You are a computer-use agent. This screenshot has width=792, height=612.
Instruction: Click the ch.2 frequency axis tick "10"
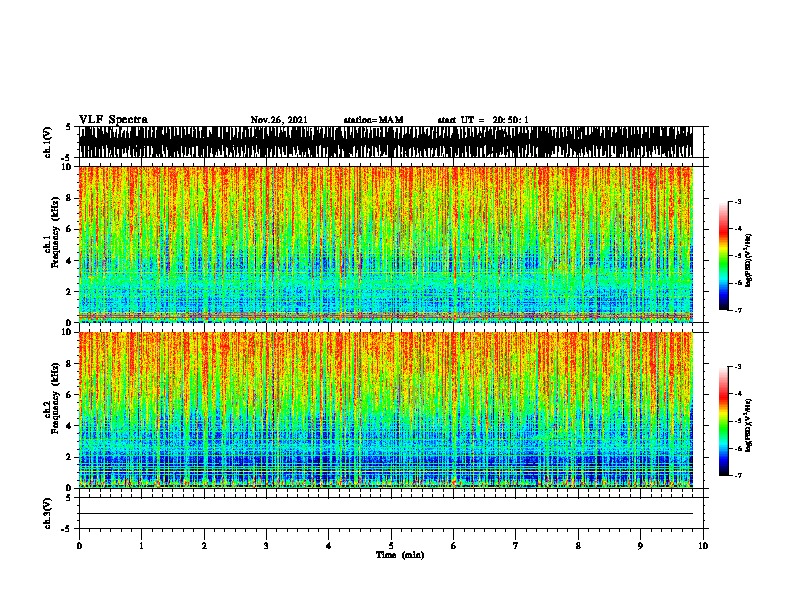coord(68,332)
